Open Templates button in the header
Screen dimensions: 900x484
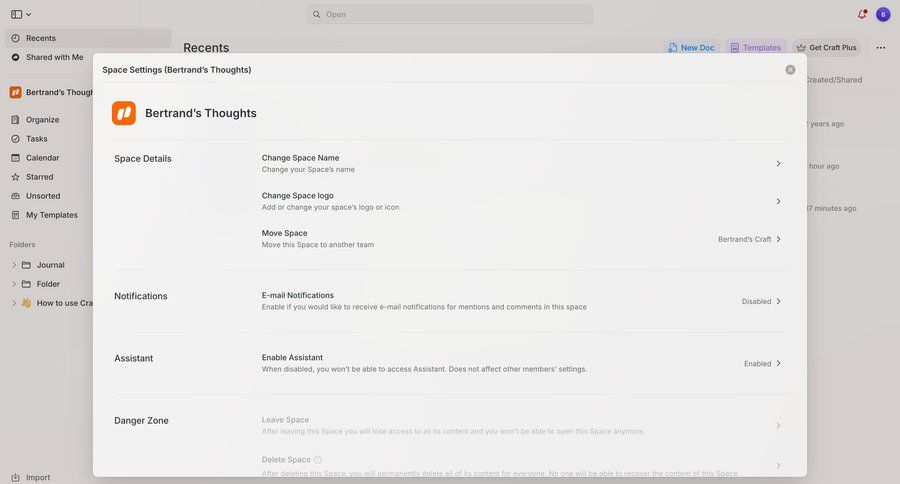756,48
